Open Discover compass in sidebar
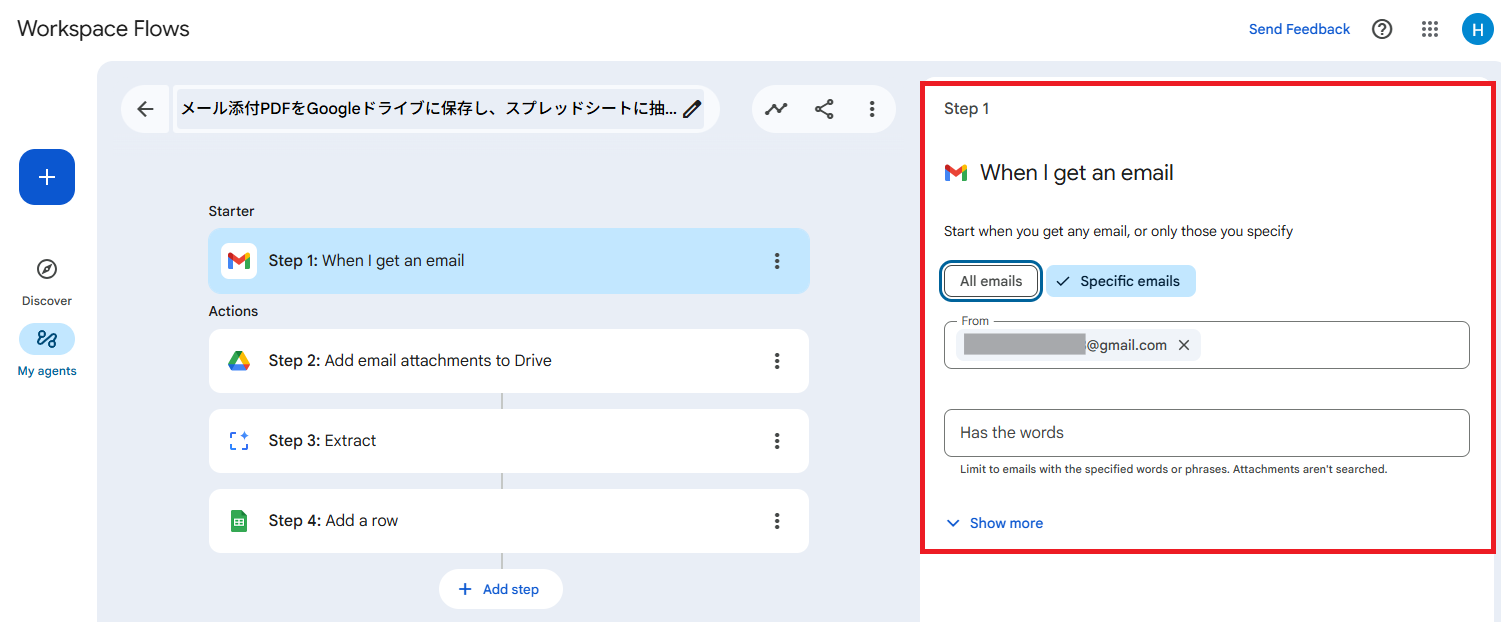Screen dimensions: 1501x622 point(47,270)
